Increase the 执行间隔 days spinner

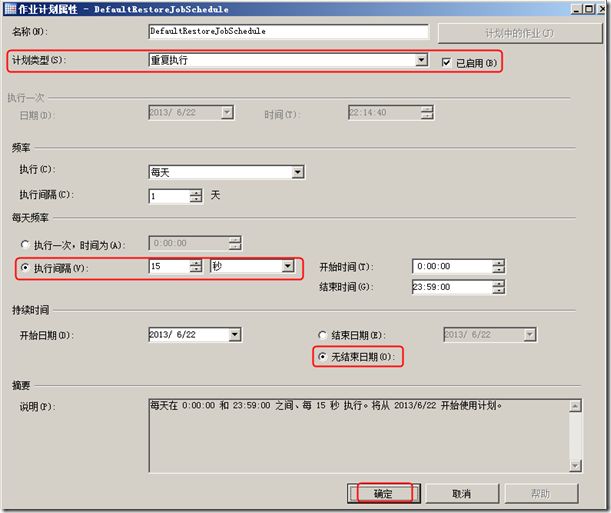click(x=196, y=193)
